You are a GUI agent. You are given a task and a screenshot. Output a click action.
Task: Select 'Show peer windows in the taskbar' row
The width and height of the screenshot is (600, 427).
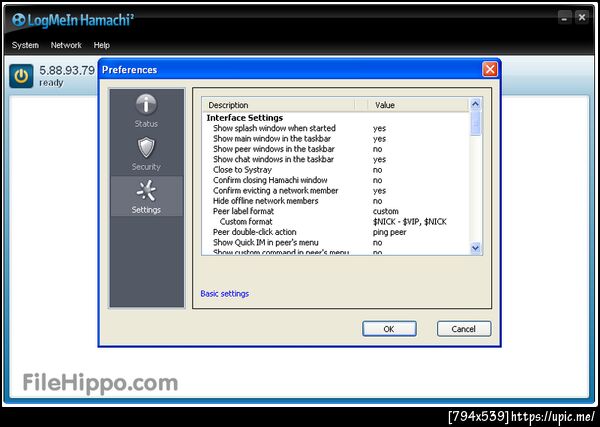click(336, 149)
